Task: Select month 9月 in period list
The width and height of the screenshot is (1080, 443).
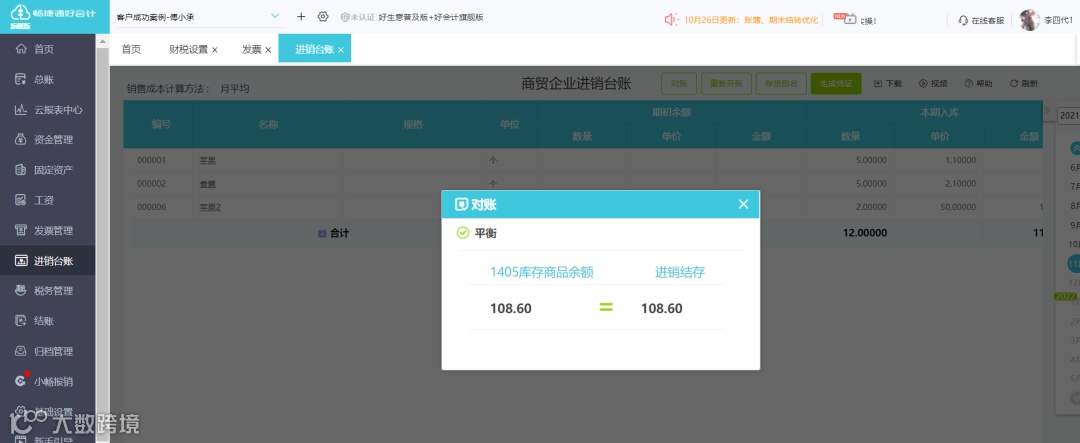Action: [1074, 225]
